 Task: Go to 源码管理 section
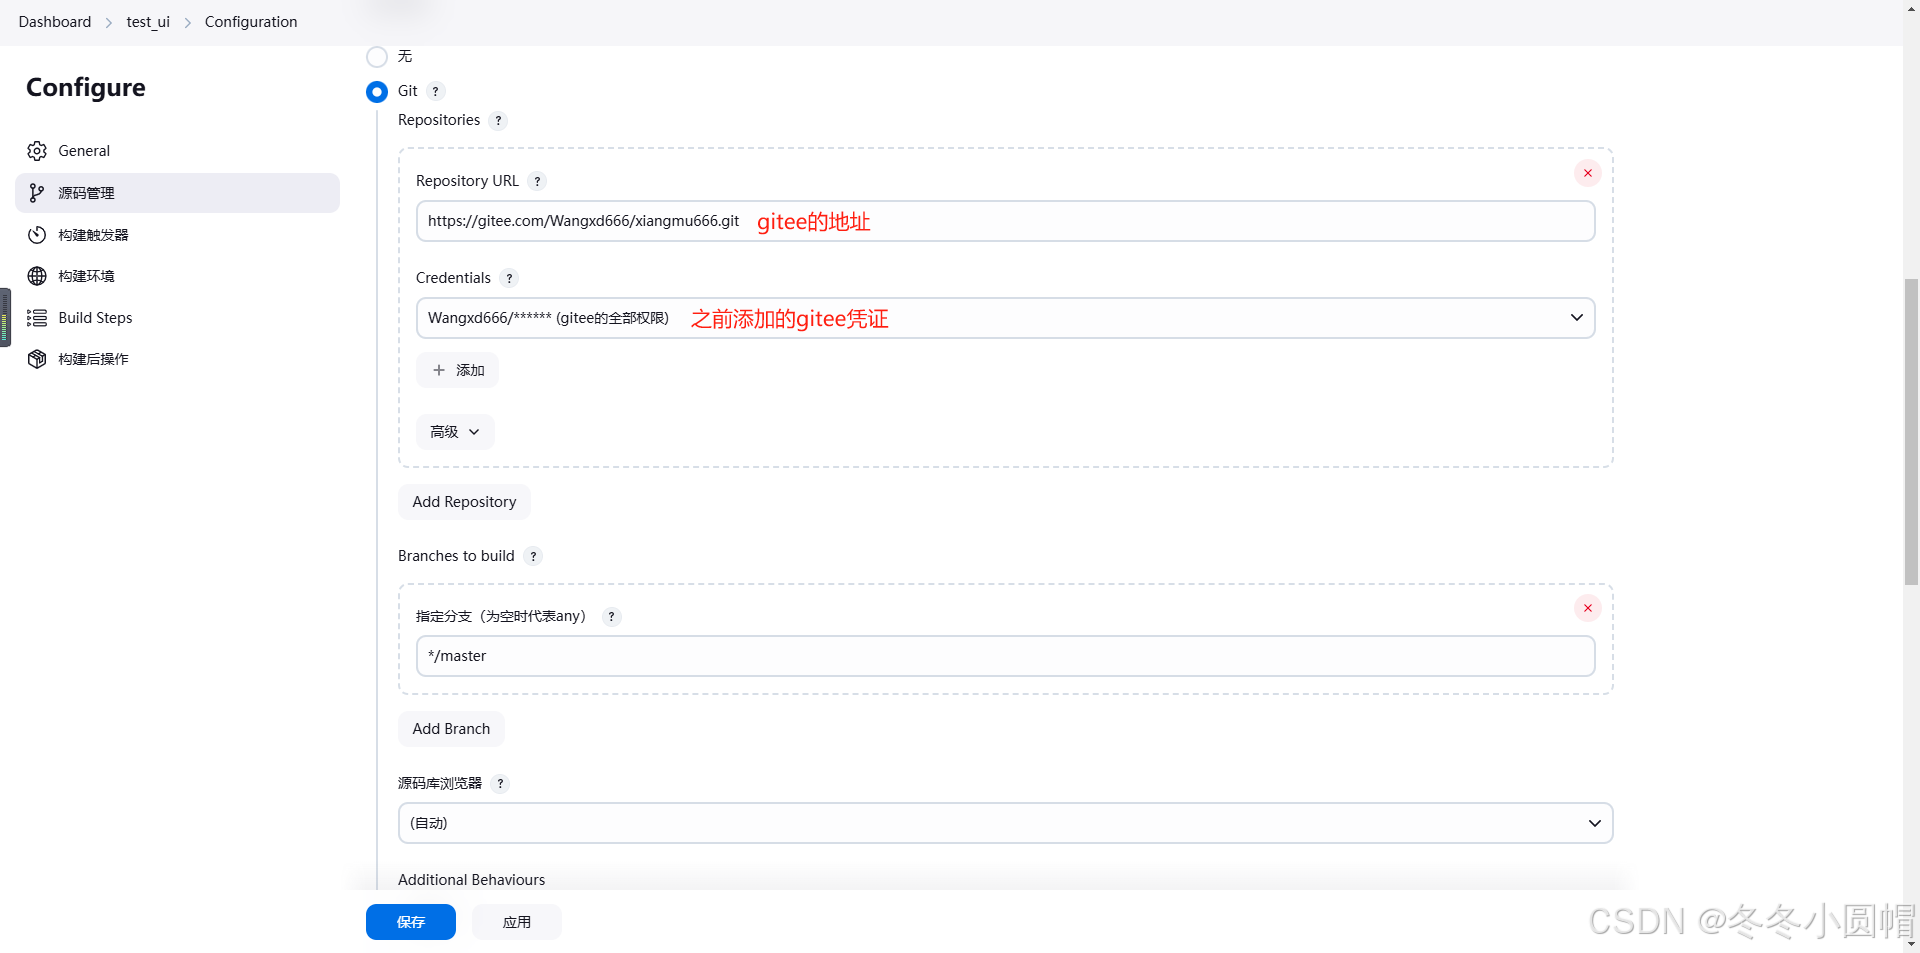pyautogui.click(x=177, y=193)
